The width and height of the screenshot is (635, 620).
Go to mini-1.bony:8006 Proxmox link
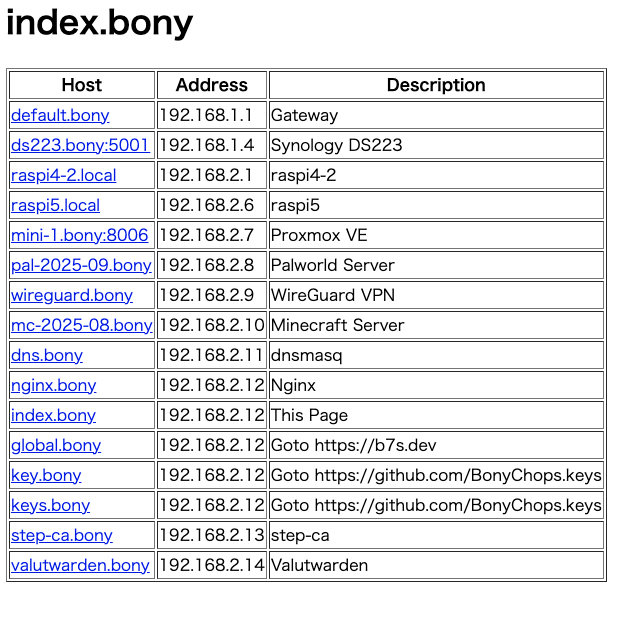pos(79,235)
